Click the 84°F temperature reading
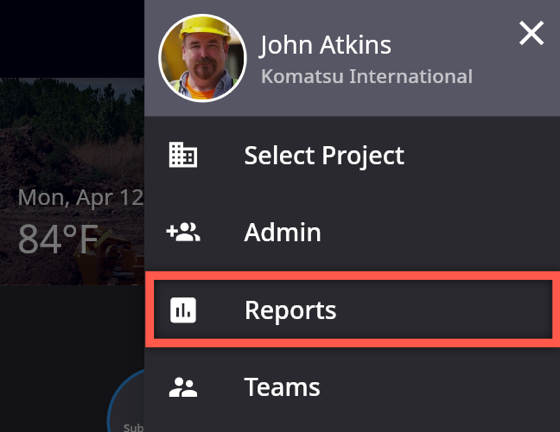560x432 pixels. tap(58, 239)
